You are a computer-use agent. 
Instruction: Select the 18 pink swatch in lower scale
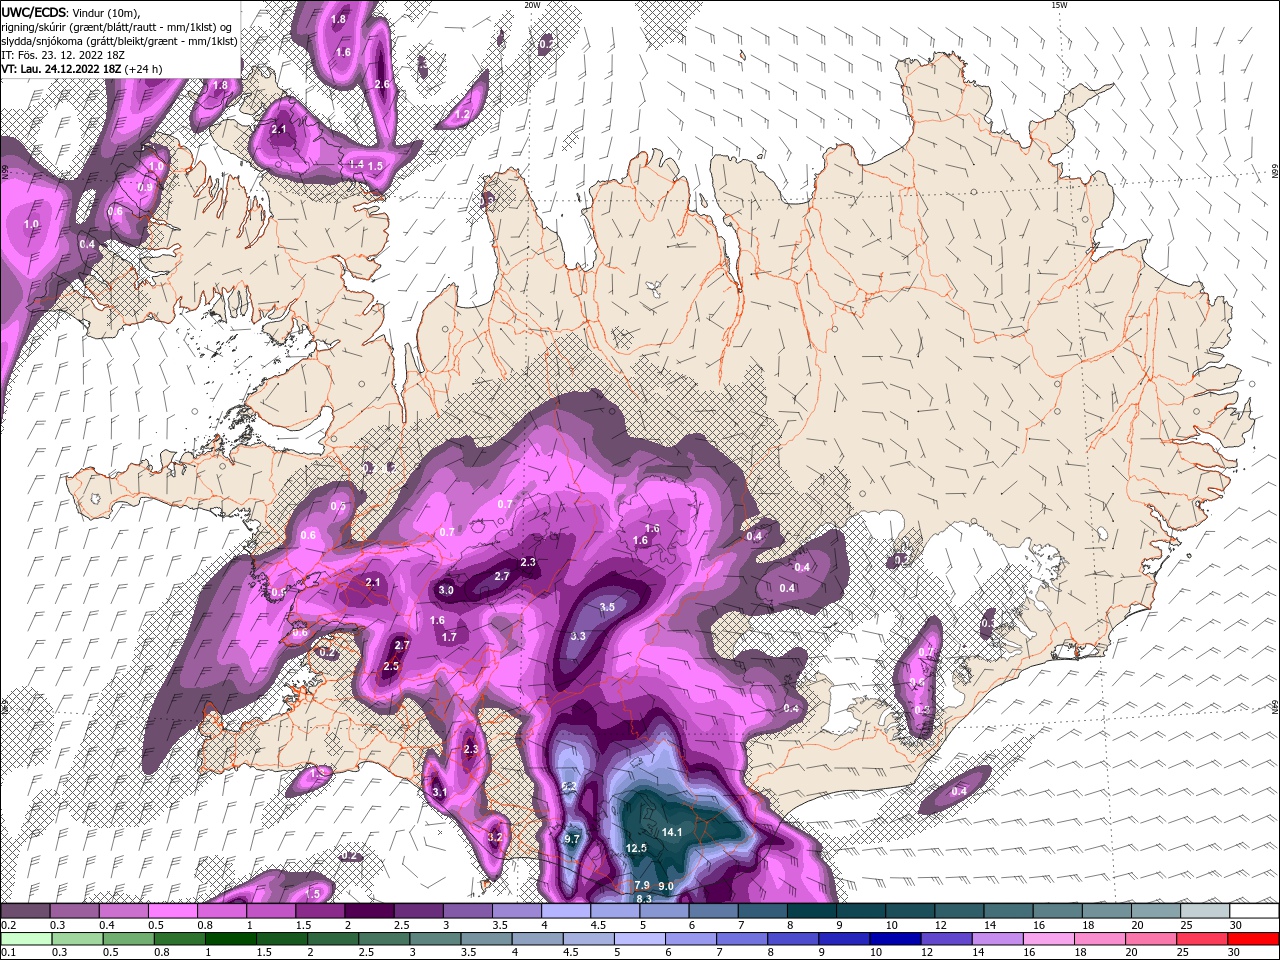point(1100,939)
